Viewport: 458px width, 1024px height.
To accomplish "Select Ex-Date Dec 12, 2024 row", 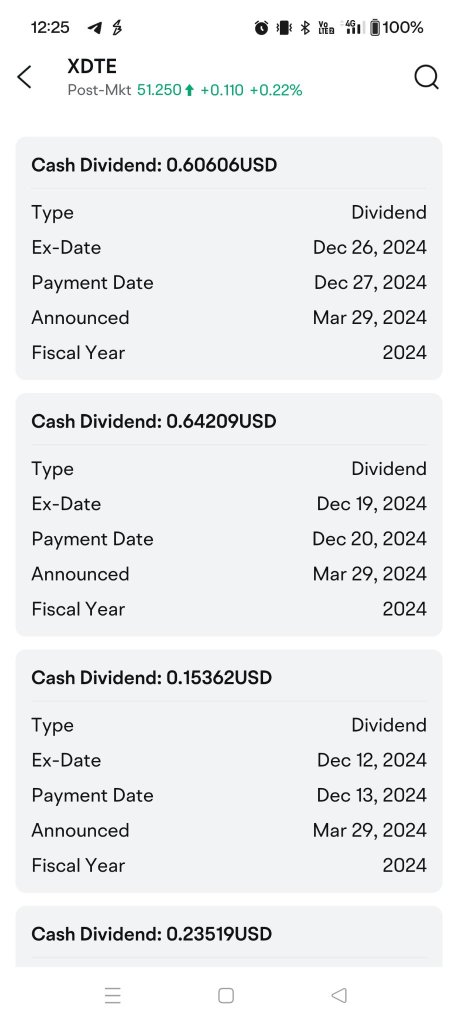I will click(229, 760).
